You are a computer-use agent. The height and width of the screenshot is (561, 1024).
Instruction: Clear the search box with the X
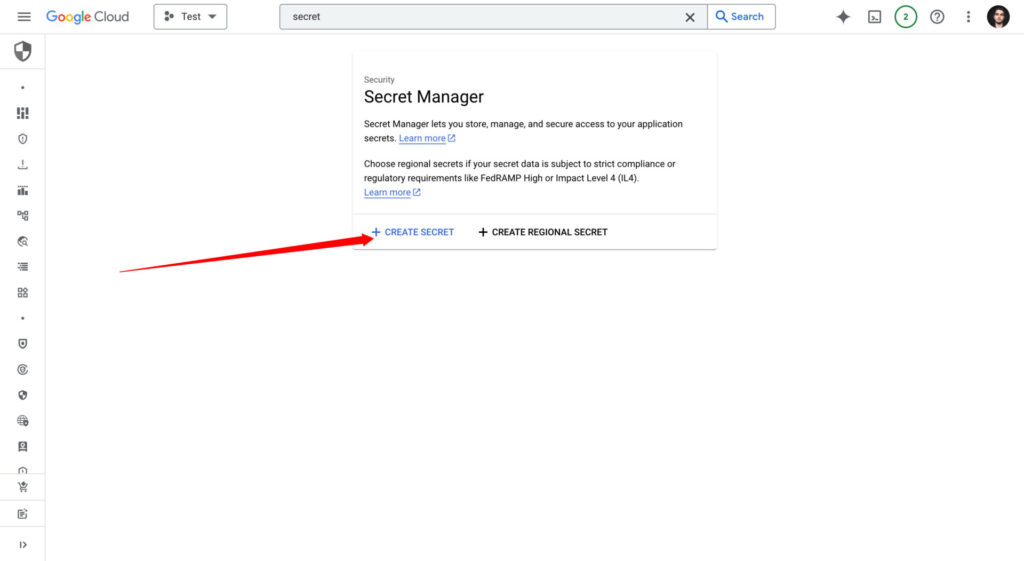click(x=690, y=17)
